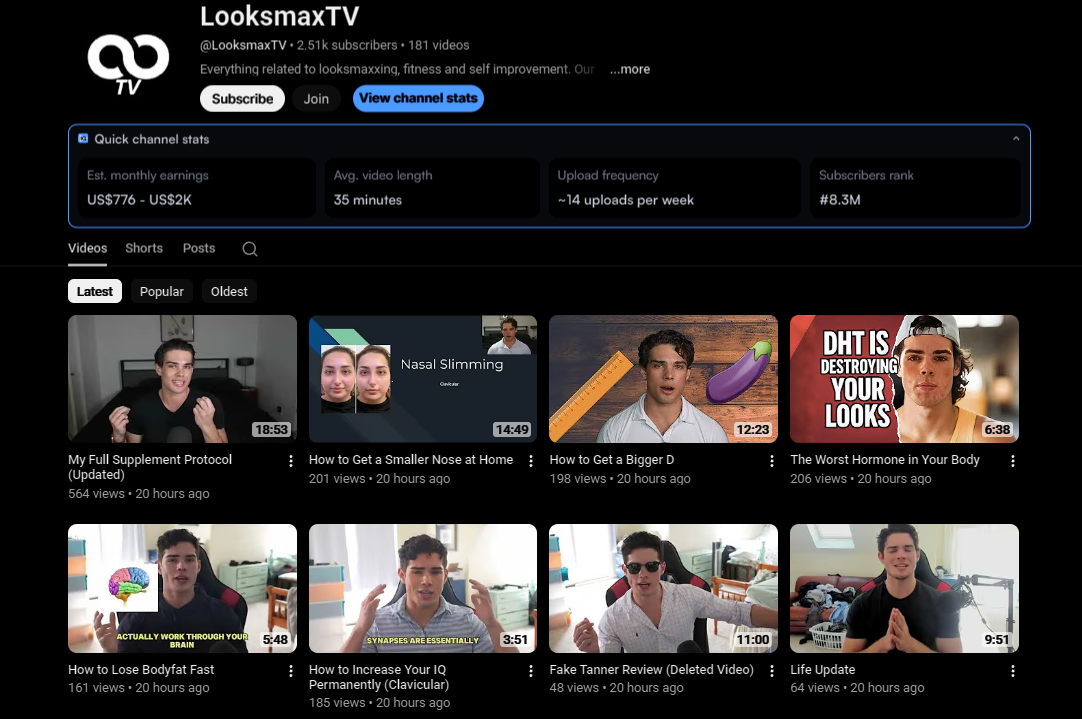Click the channel search magnifier icon

click(x=250, y=249)
